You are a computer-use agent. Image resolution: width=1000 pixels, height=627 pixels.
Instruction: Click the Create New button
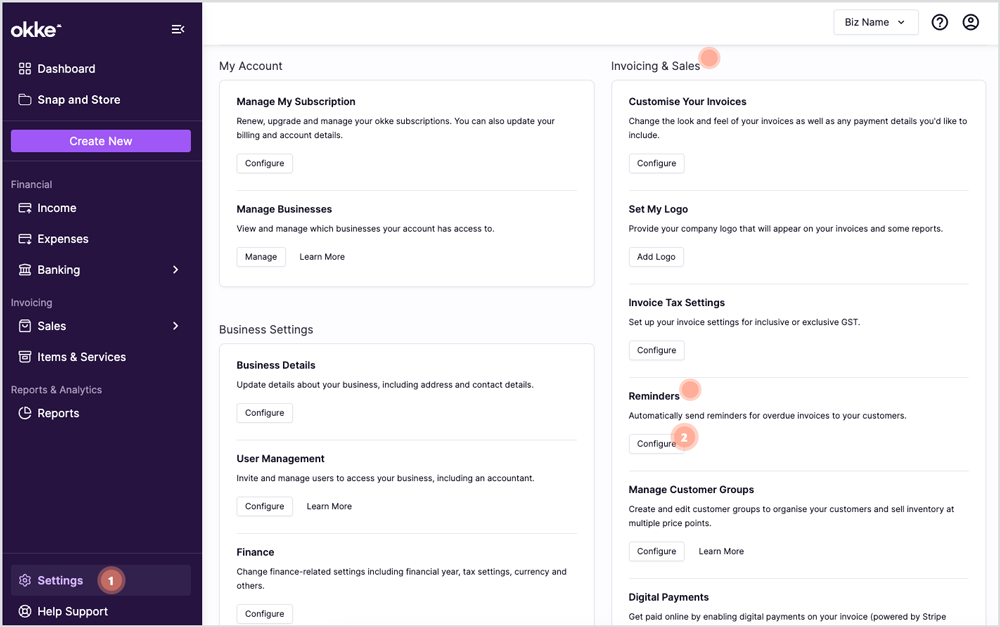tap(101, 141)
